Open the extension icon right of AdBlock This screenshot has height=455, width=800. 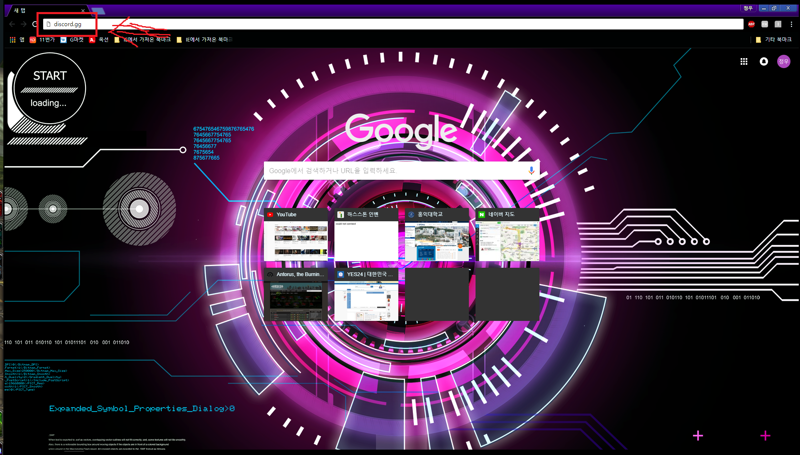[x=765, y=24]
